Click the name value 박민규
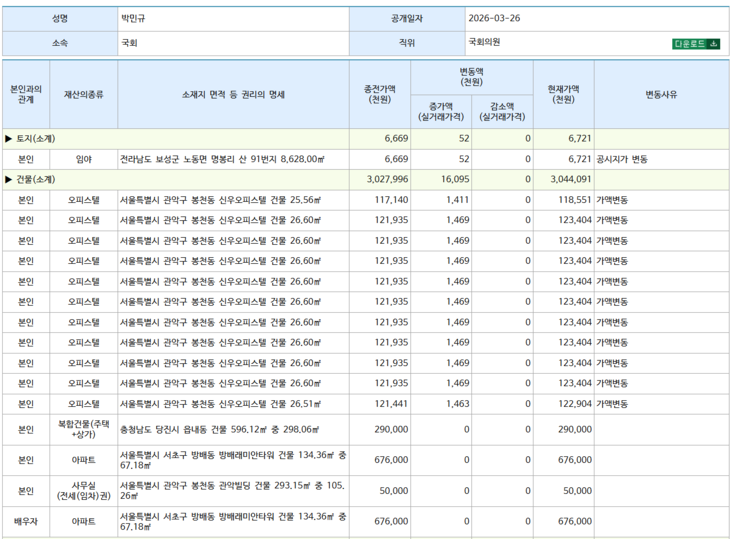This screenshot has height=539, width=730. click(133, 19)
